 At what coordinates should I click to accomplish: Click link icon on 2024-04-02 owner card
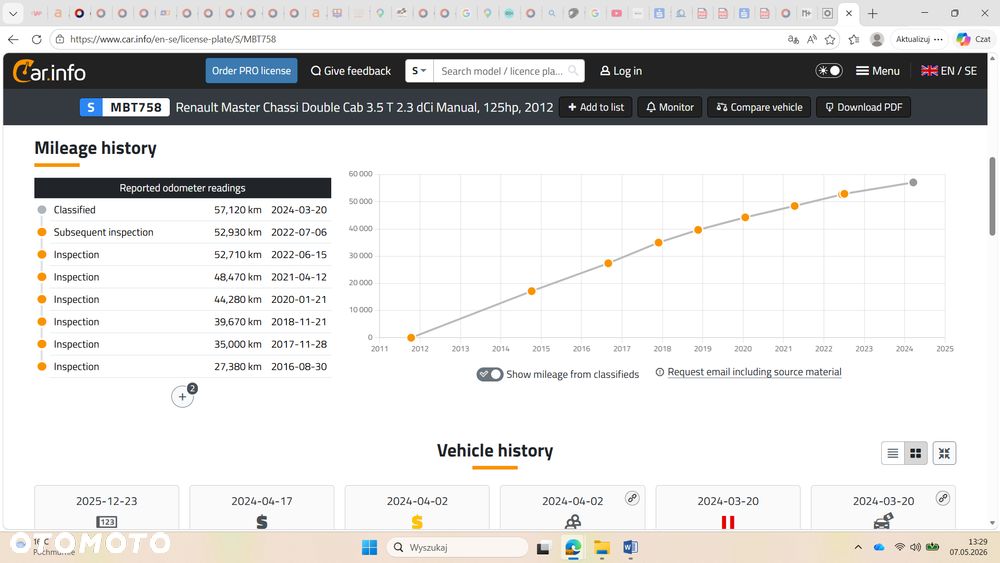coord(632,498)
